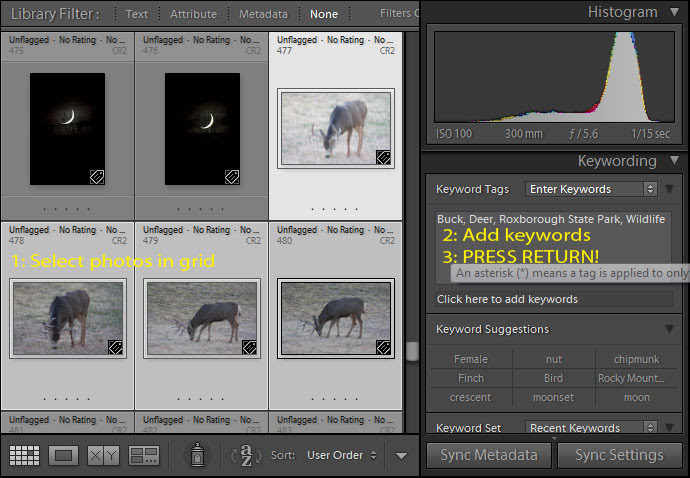This screenshot has width=690, height=478.
Task: Click keyword badge on photo 480
Action: point(383,347)
